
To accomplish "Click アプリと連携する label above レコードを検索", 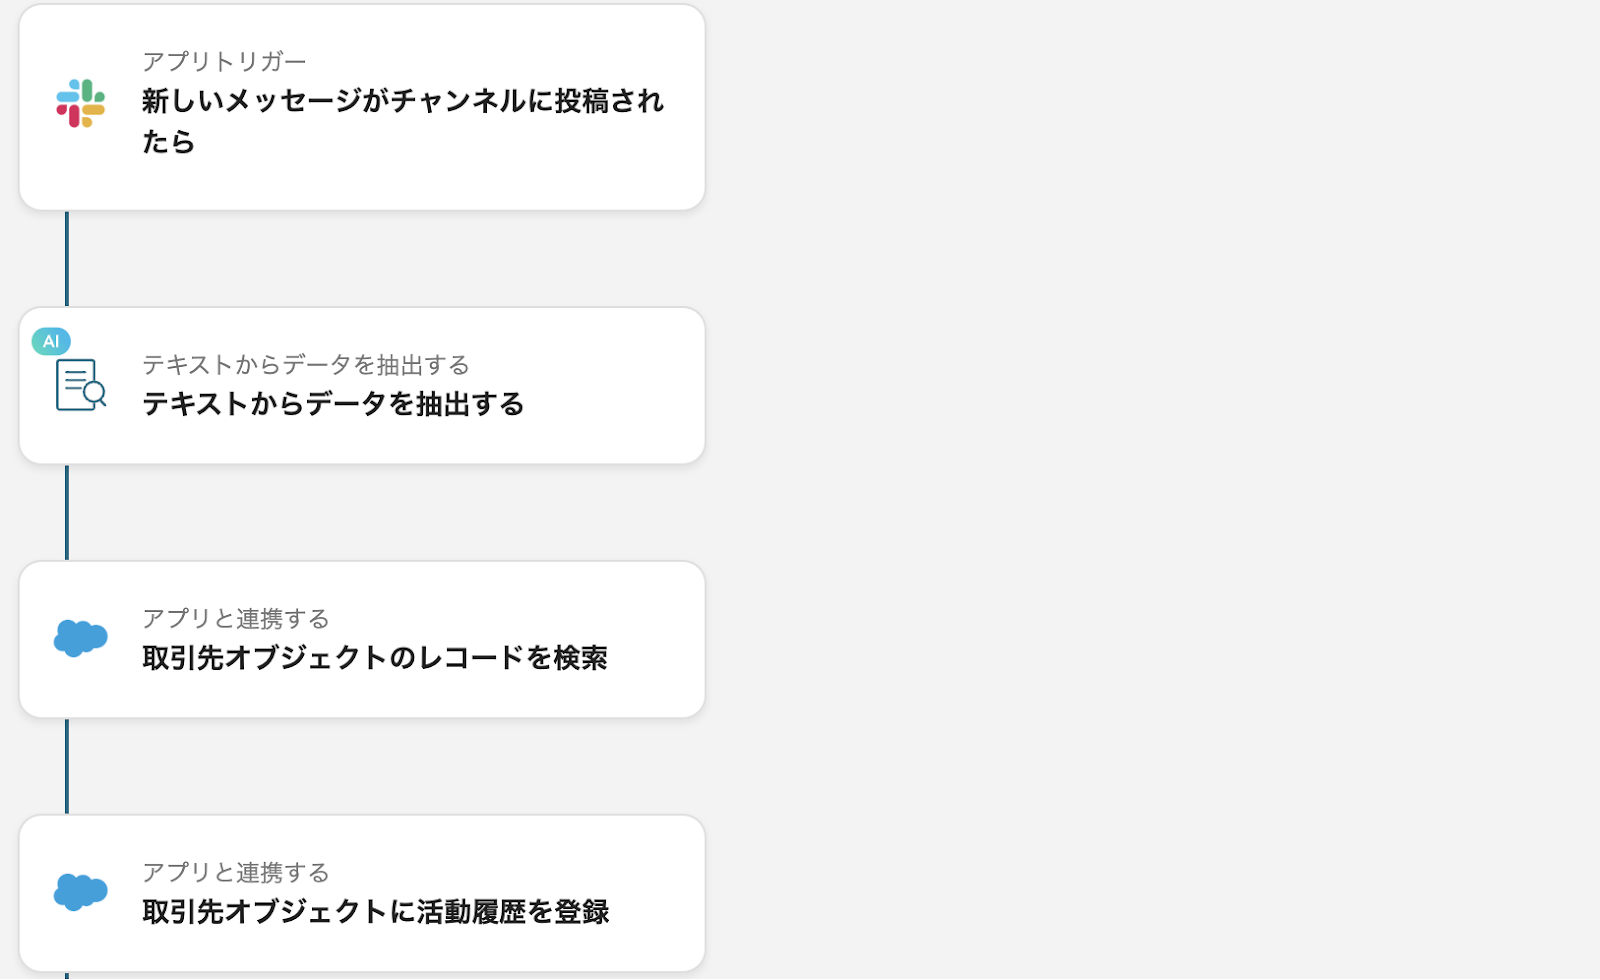I will [x=236, y=619].
